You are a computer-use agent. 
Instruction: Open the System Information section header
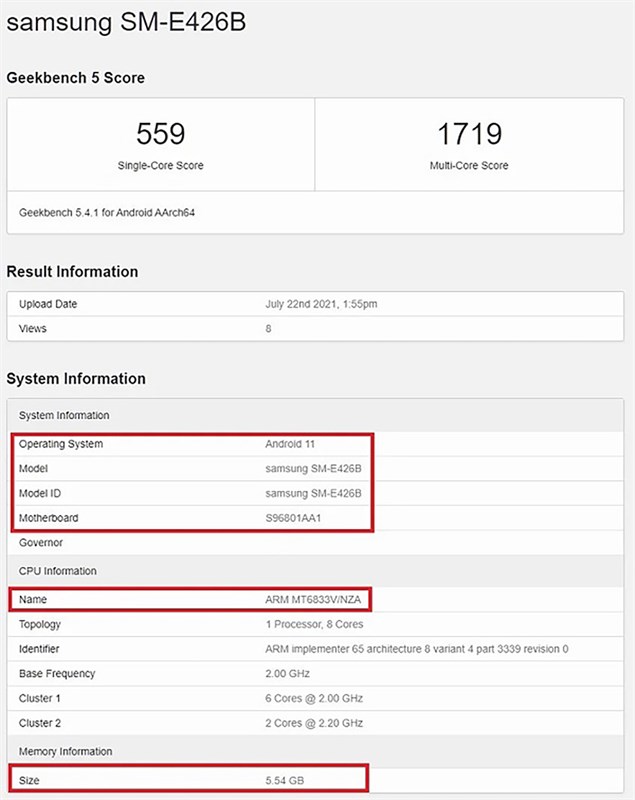(76, 379)
